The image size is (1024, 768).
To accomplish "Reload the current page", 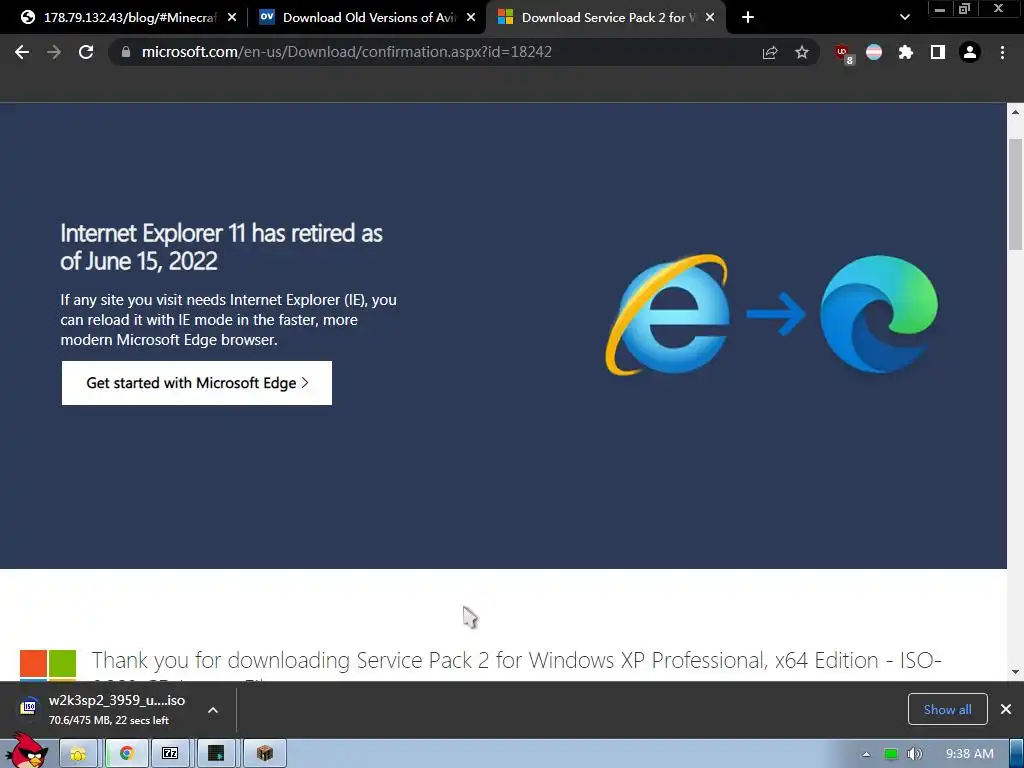I will tap(86, 52).
